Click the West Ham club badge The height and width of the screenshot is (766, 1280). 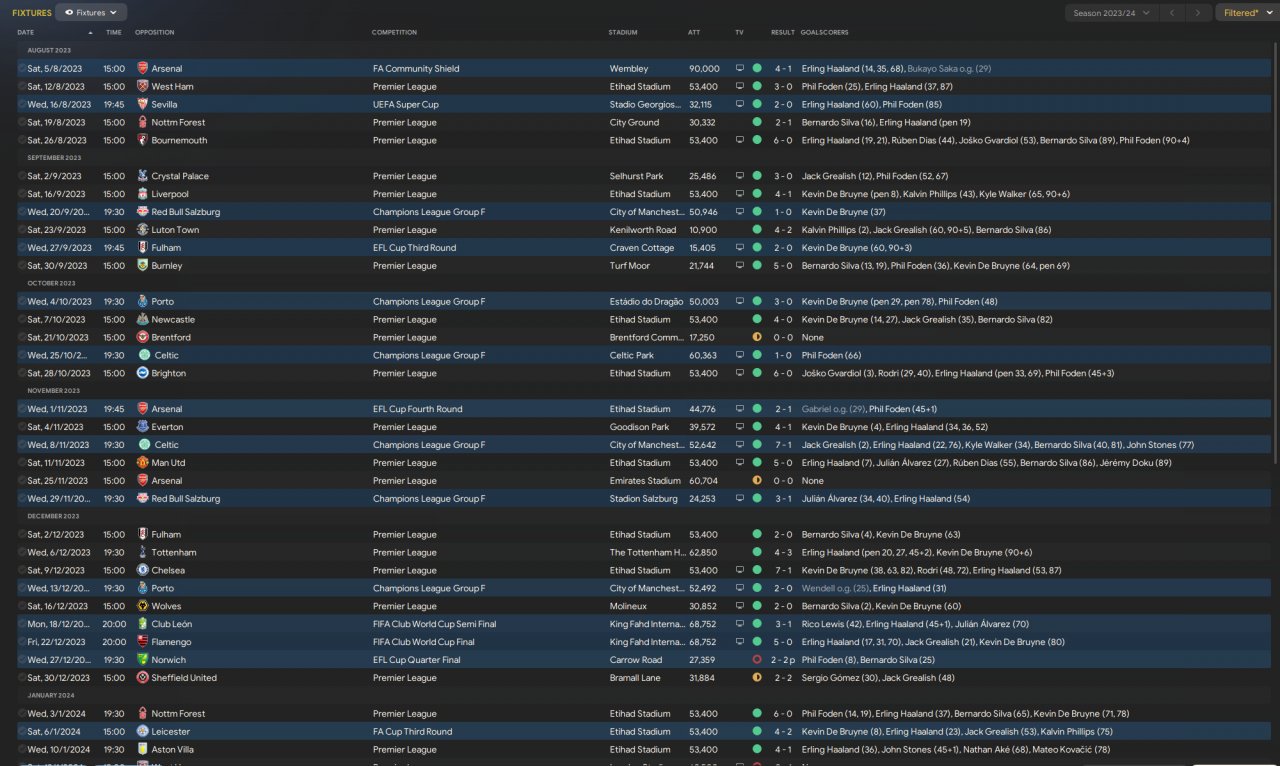[143, 87]
